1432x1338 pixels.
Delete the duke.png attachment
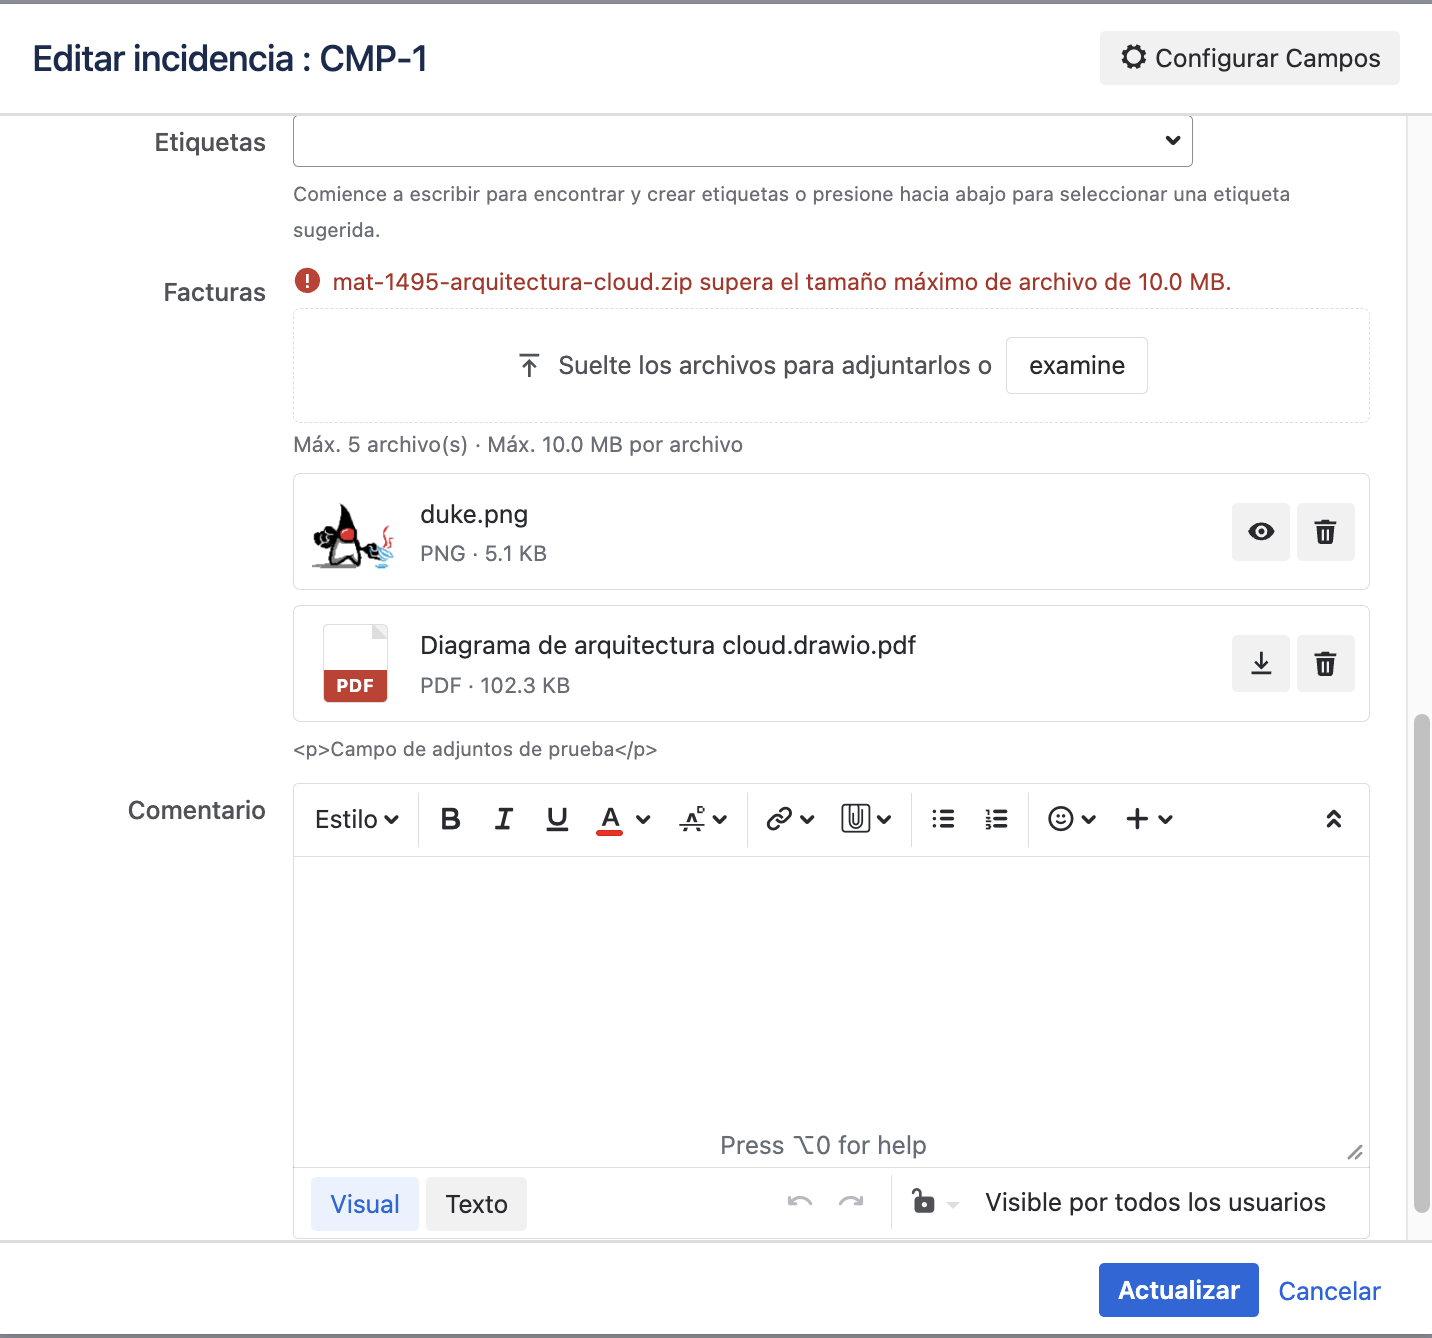coord(1326,532)
